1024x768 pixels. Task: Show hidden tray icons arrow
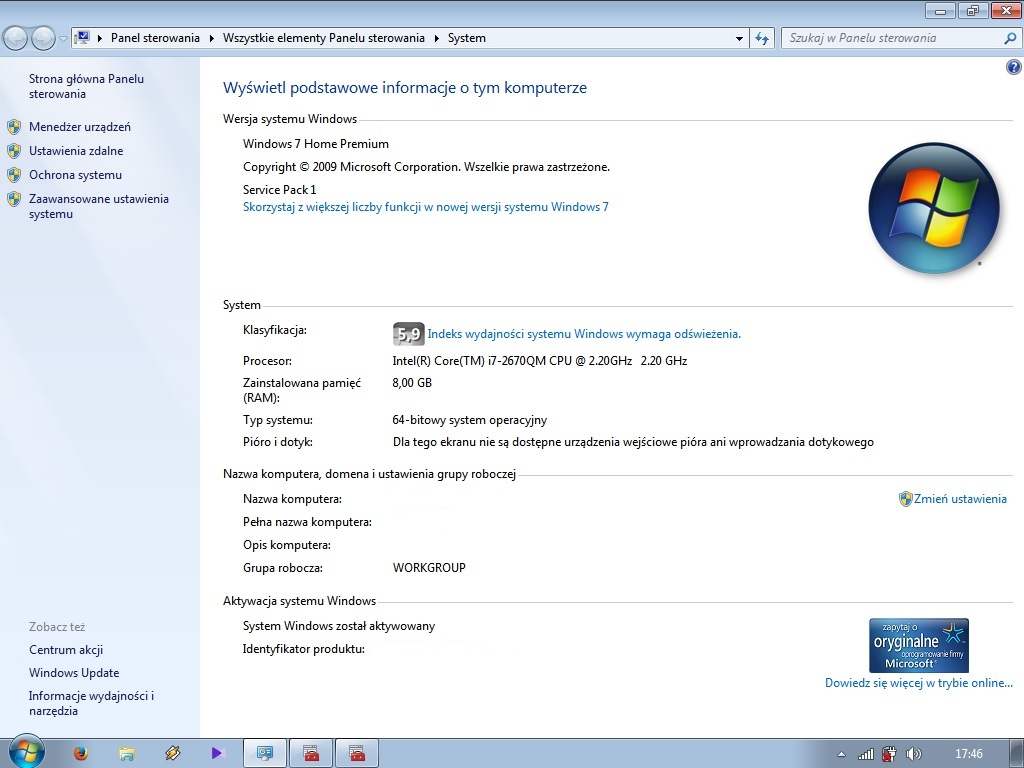click(841, 754)
